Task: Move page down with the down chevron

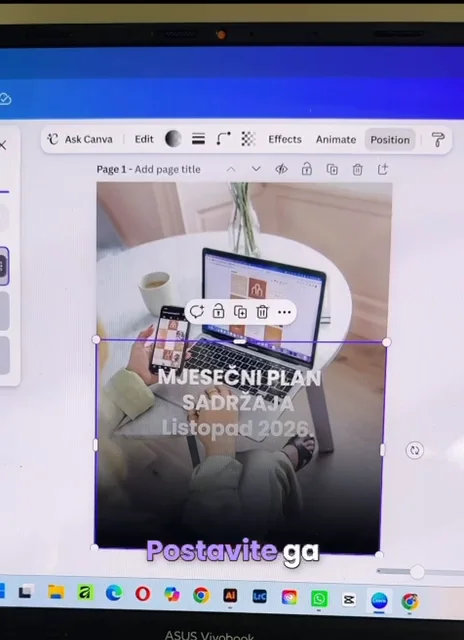Action: [256, 169]
